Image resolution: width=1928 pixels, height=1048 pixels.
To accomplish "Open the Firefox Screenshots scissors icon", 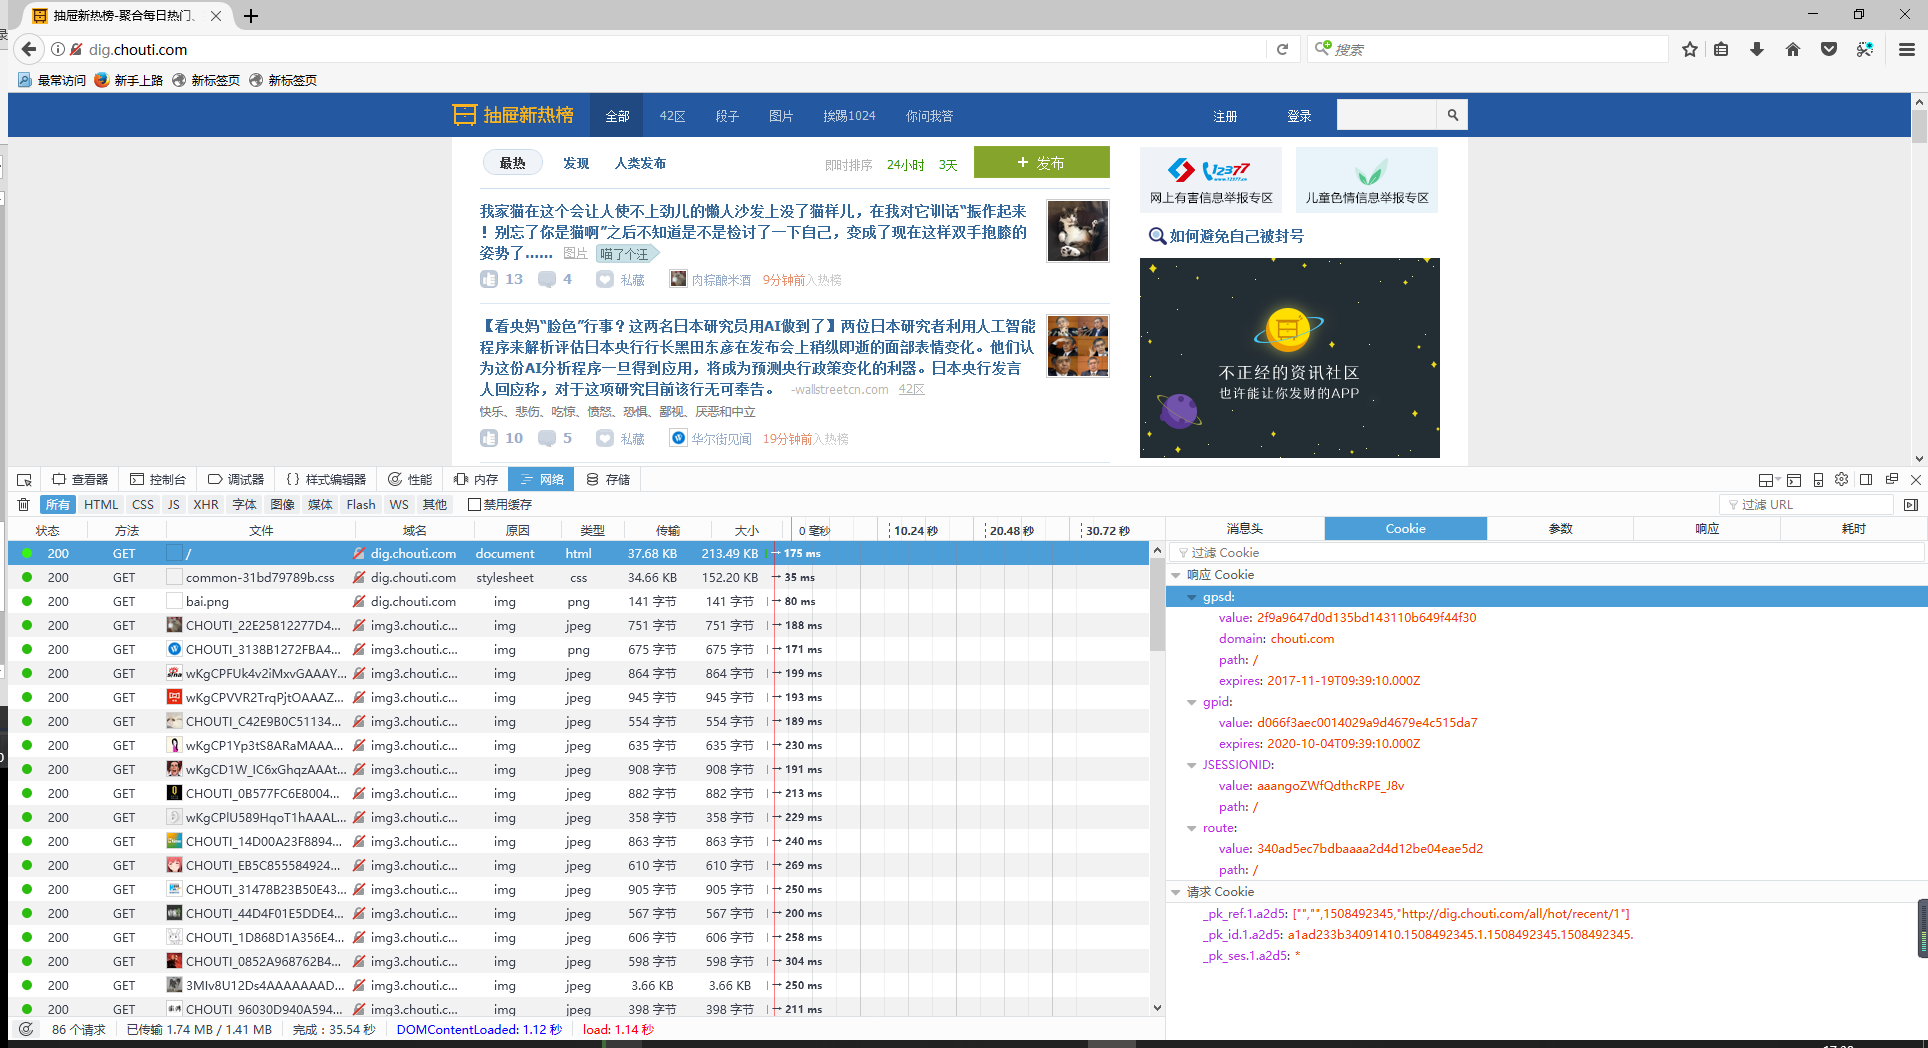I will pos(1865,49).
